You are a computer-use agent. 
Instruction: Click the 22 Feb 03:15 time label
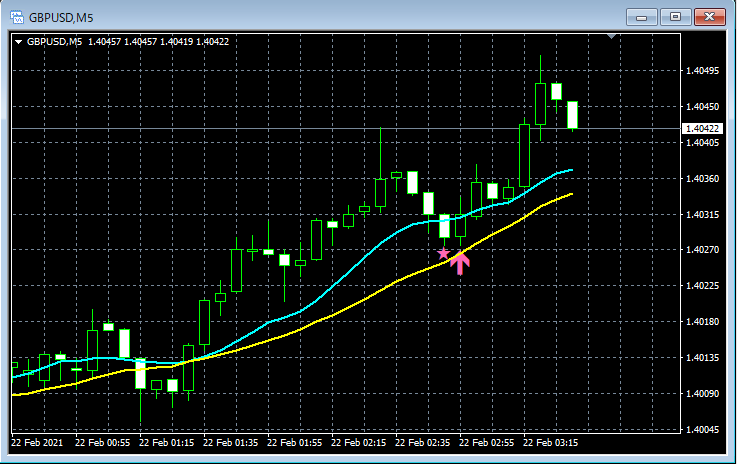[x=550, y=443]
